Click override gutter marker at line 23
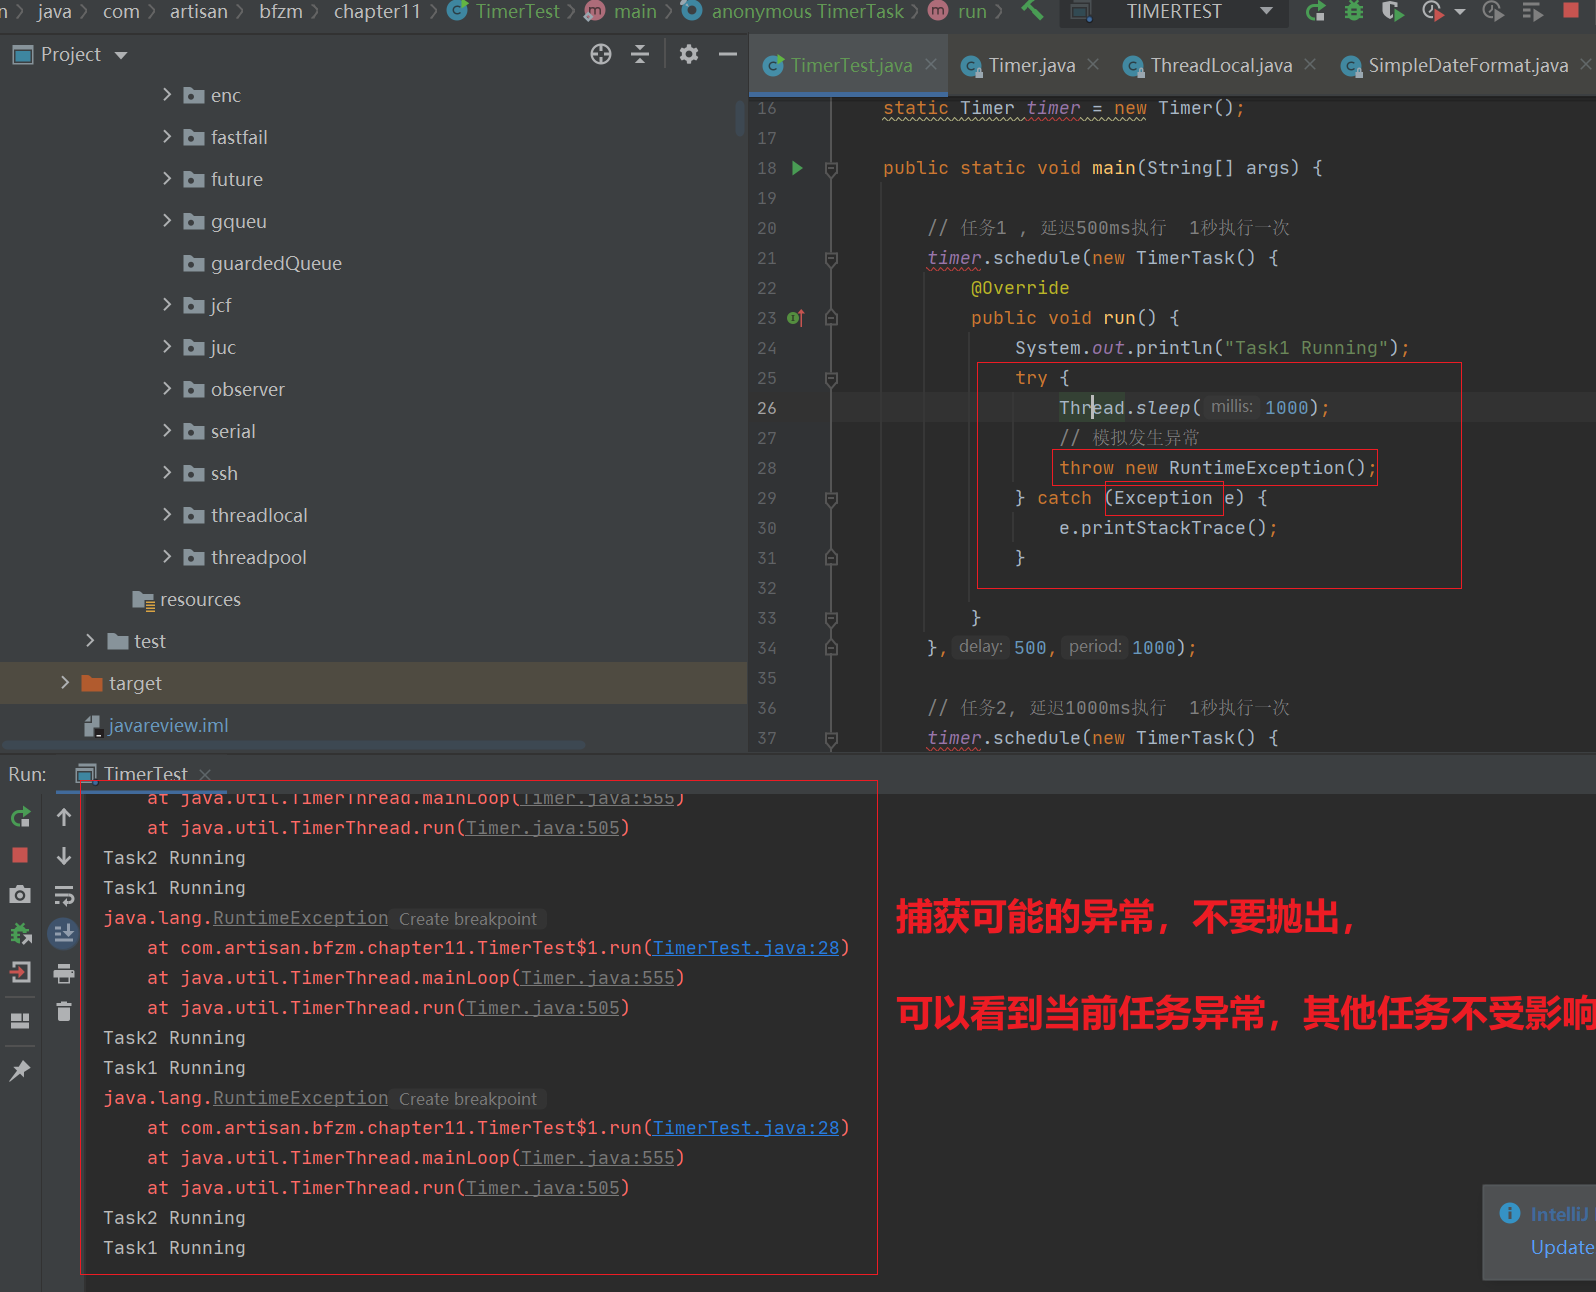The width and height of the screenshot is (1596, 1292). click(x=796, y=318)
